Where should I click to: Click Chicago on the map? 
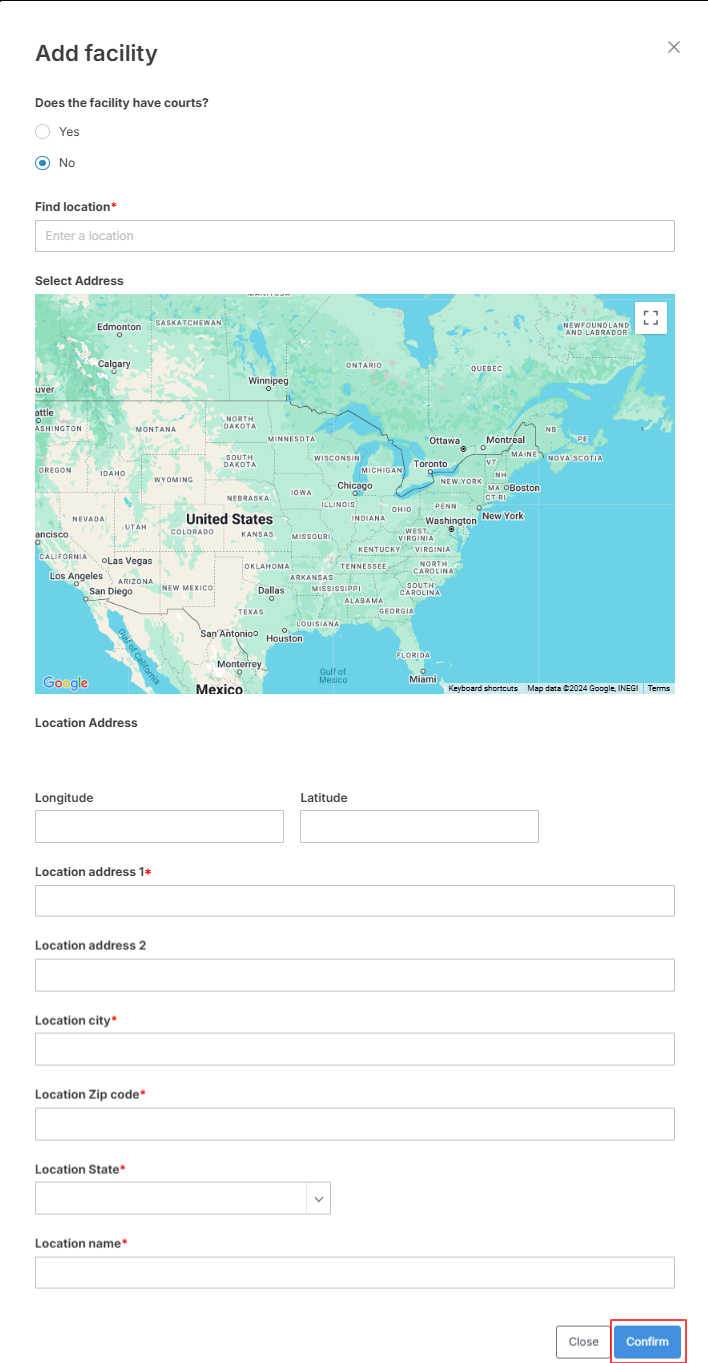(355, 487)
